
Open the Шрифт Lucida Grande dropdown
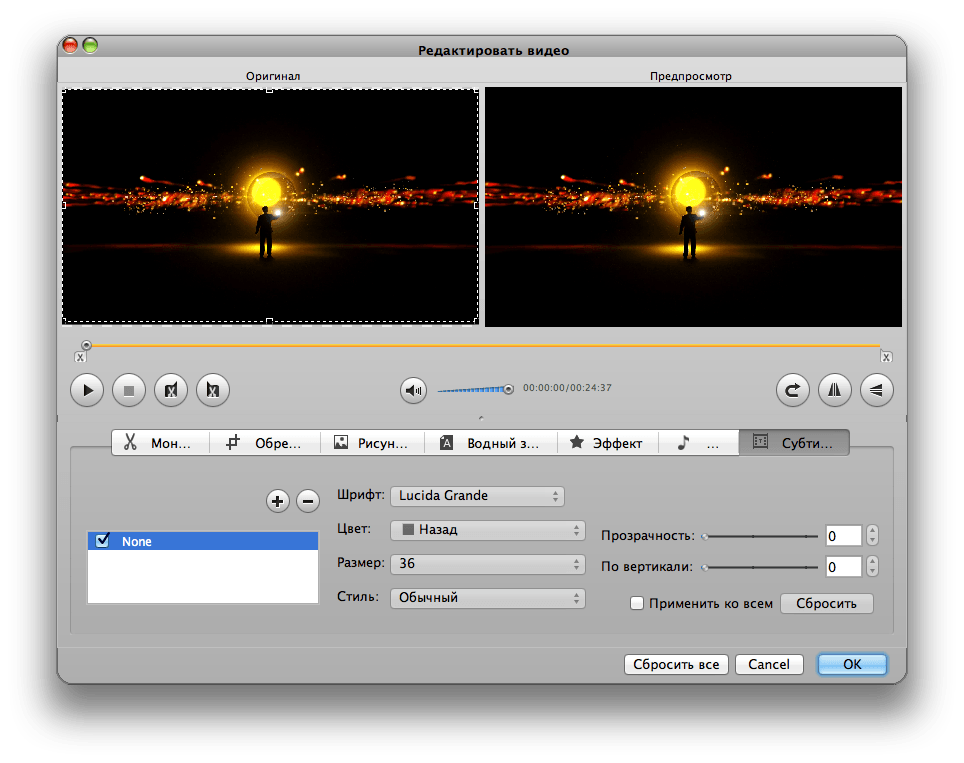click(x=477, y=496)
